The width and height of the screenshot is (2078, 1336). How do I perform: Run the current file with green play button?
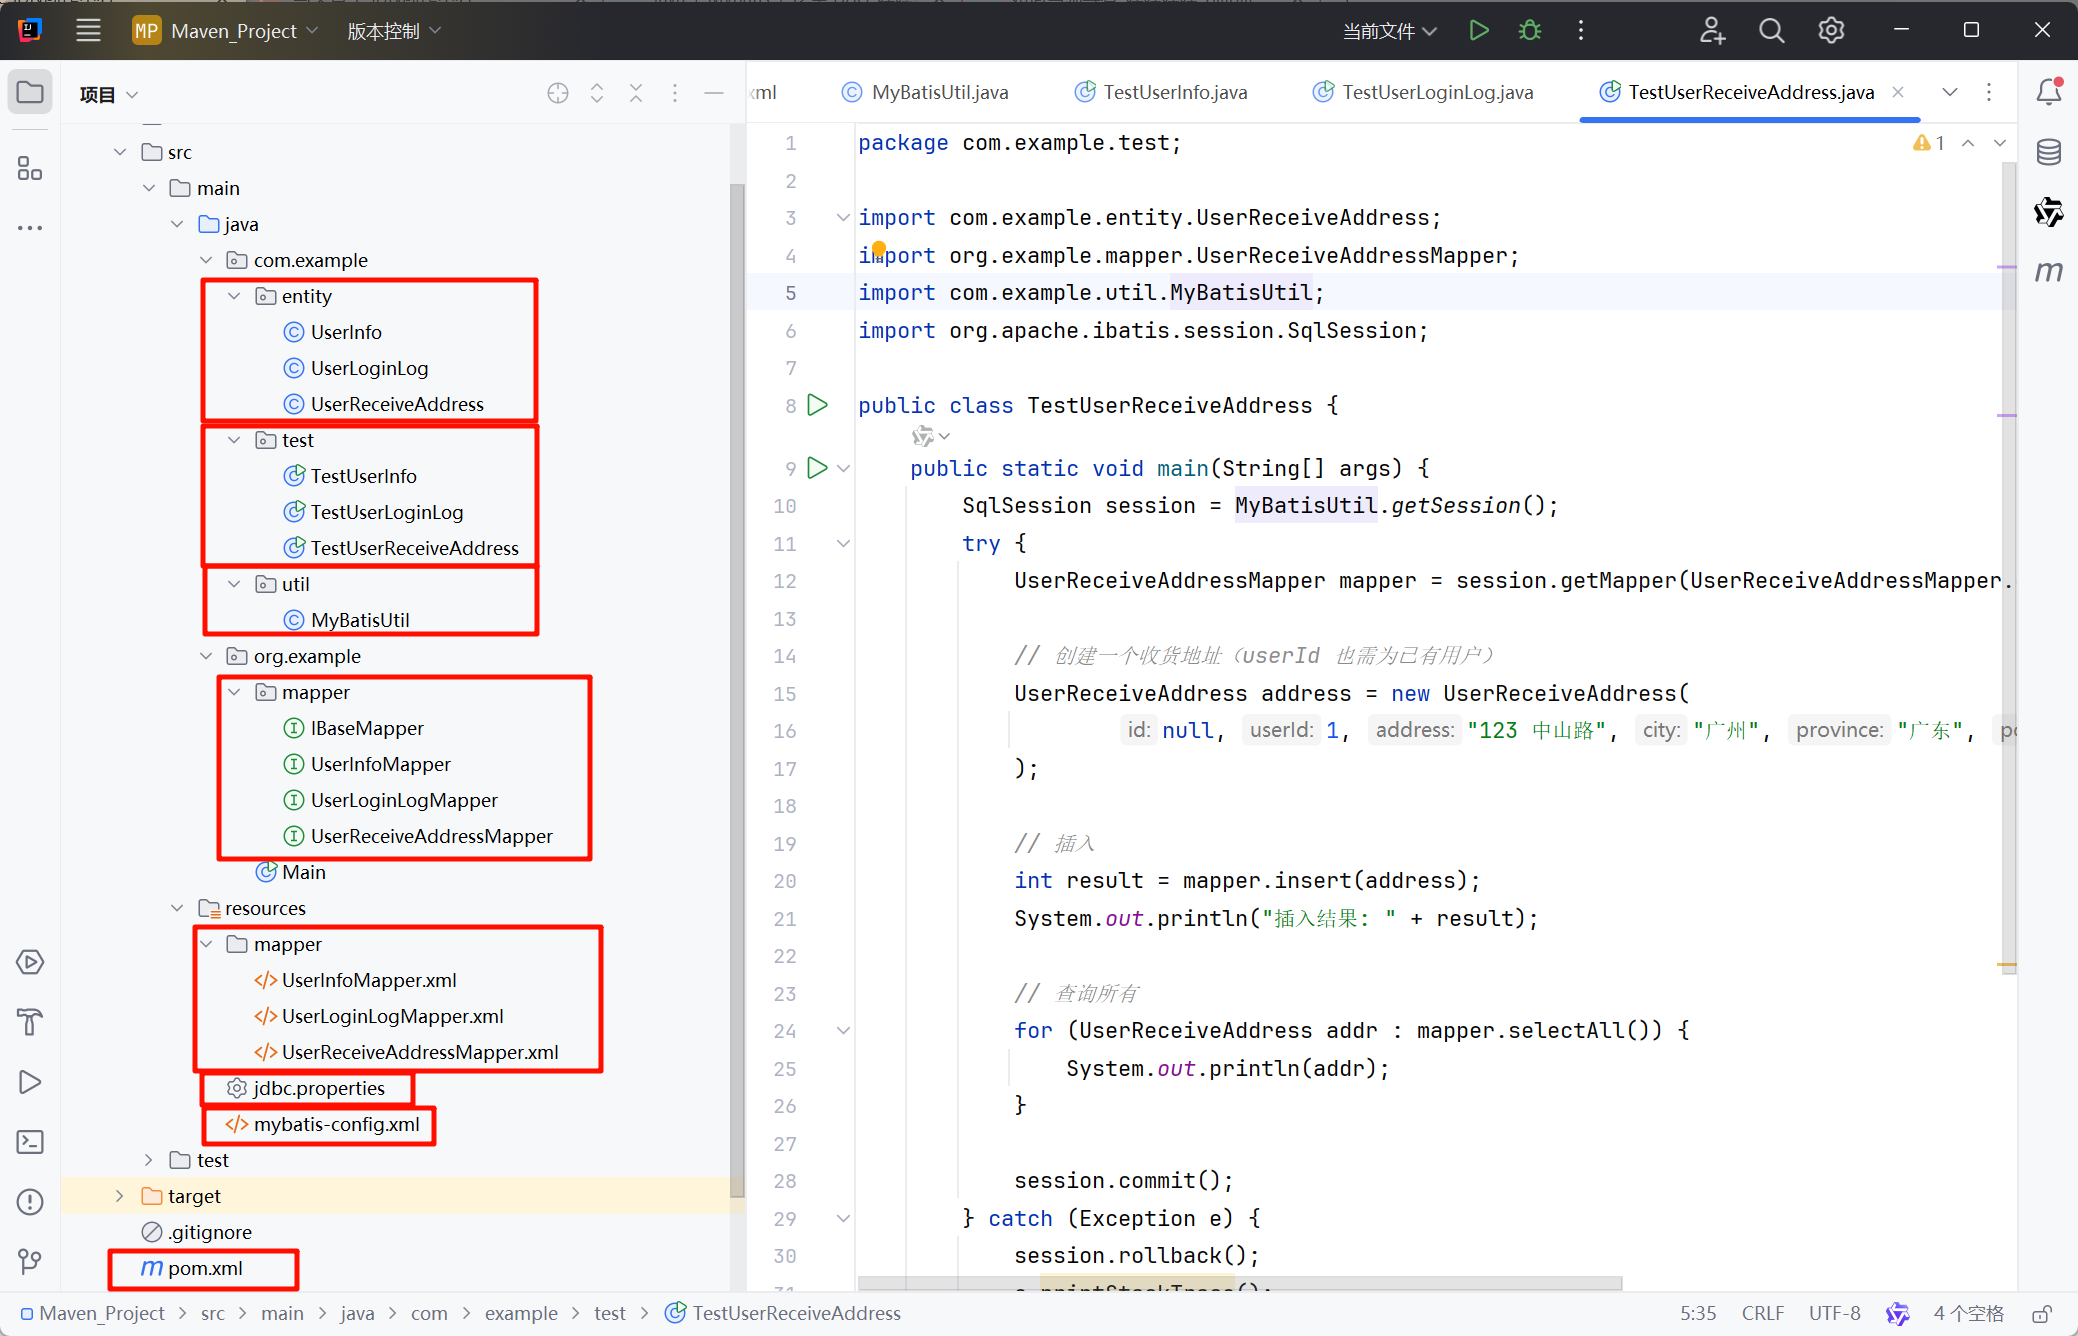pos(1478,31)
